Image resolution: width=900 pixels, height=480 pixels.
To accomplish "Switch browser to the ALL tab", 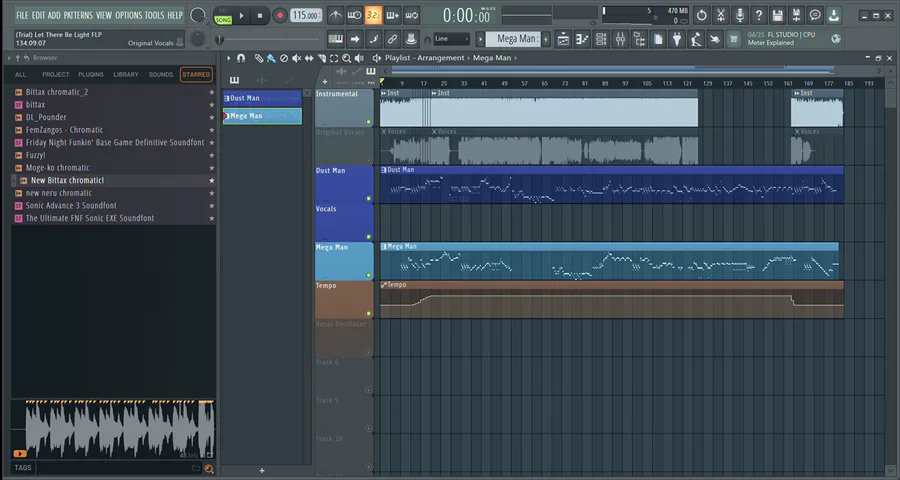I will point(21,75).
